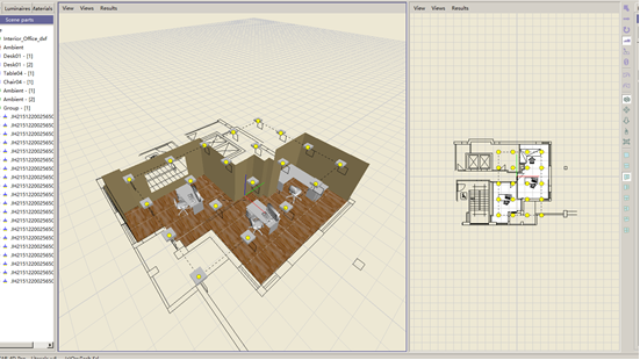Select Chair04 - [1] in scene tree
640x360 pixels.
[x=18, y=82]
